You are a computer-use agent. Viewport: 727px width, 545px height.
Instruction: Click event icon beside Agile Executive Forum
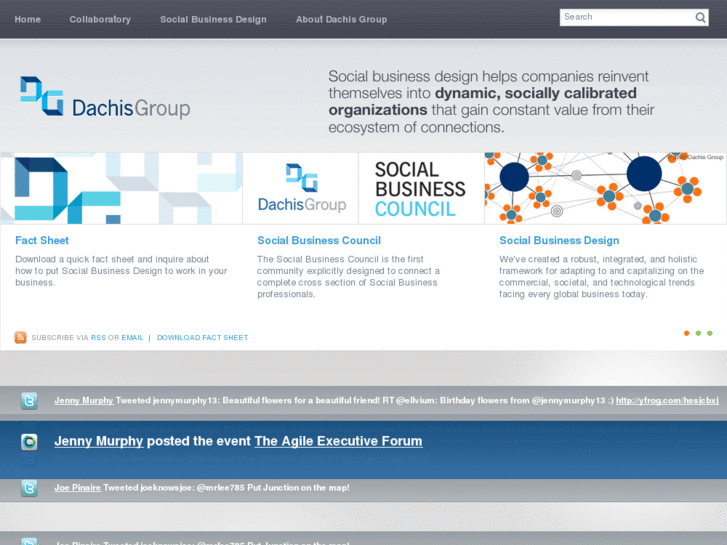click(29, 442)
